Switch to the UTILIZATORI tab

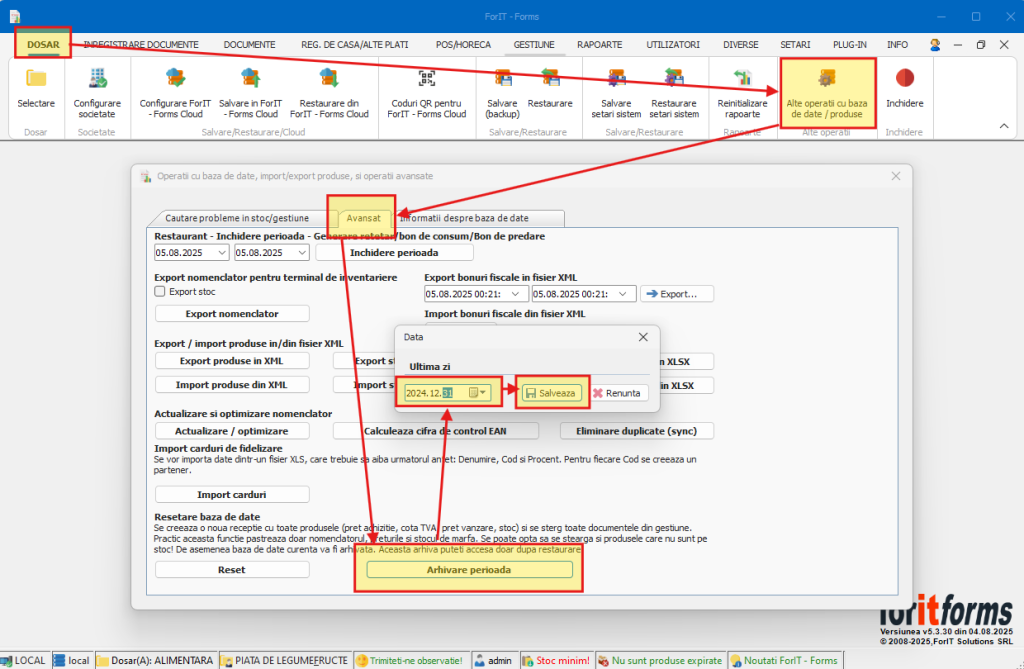(673, 44)
